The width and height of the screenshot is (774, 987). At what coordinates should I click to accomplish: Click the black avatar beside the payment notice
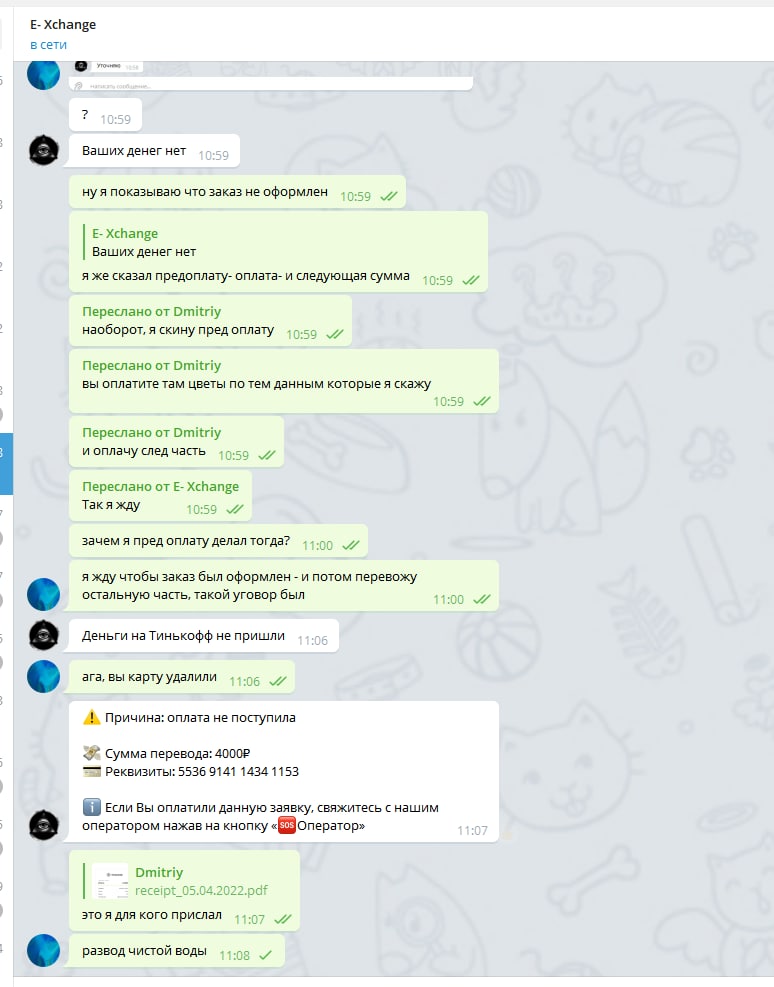(x=43, y=825)
